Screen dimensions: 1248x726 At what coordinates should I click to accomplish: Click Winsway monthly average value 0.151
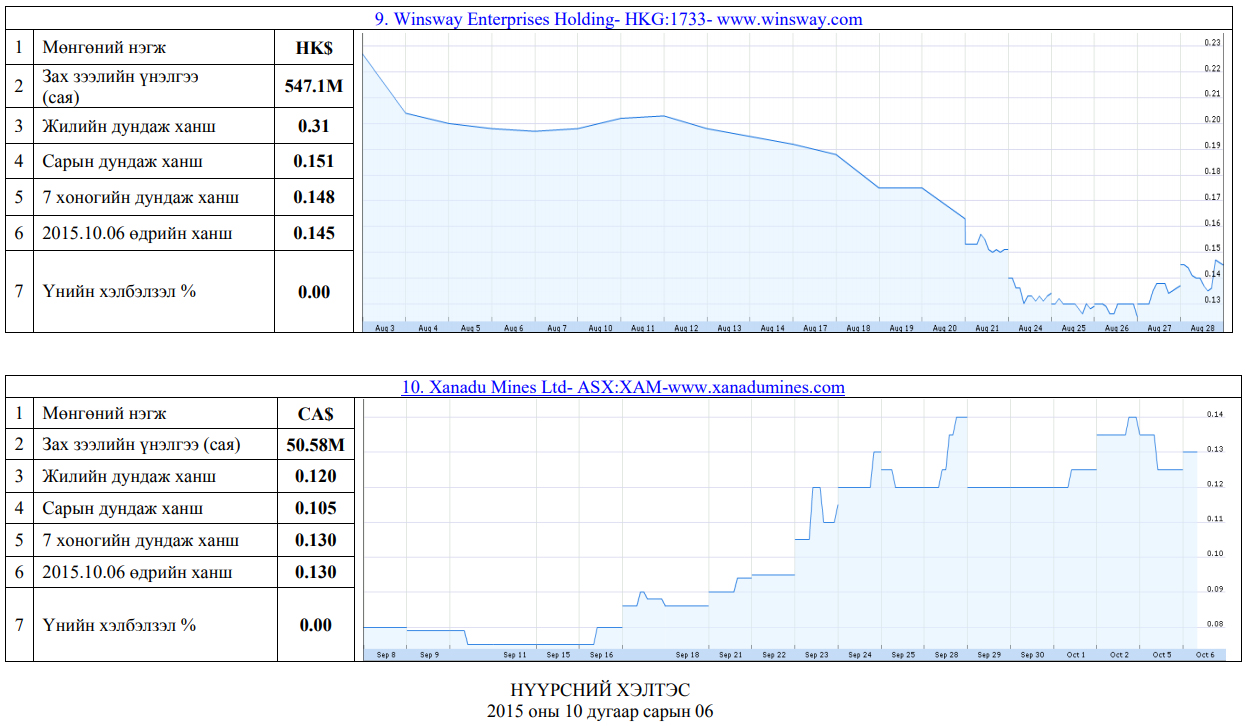coord(314,161)
